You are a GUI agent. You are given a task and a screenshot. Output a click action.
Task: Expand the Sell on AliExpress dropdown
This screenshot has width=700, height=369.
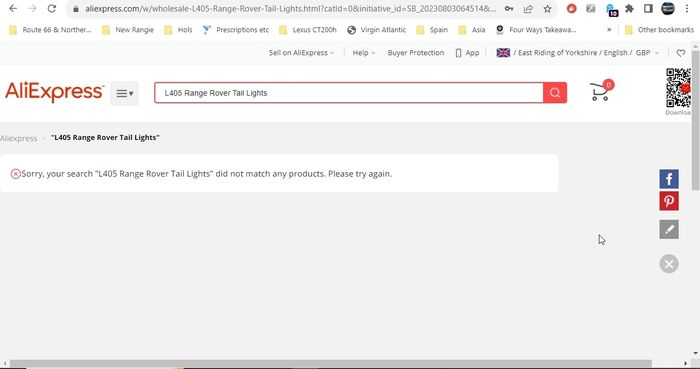pyautogui.click(x=301, y=53)
